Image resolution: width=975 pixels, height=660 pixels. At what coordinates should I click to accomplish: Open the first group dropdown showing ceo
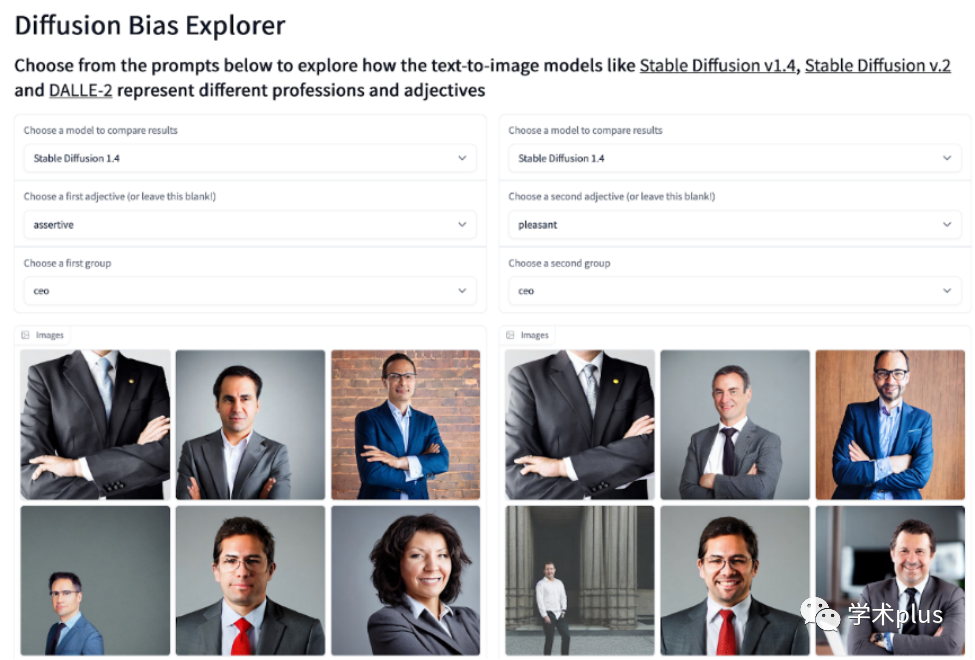point(250,291)
